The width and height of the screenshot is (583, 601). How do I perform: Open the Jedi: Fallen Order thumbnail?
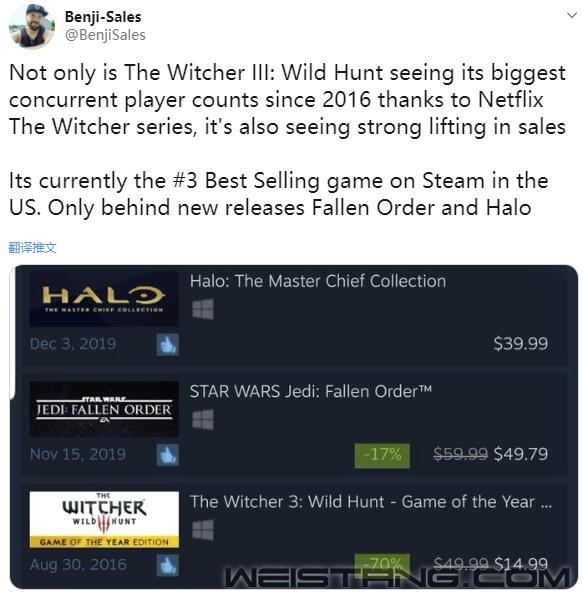tap(104, 409)
